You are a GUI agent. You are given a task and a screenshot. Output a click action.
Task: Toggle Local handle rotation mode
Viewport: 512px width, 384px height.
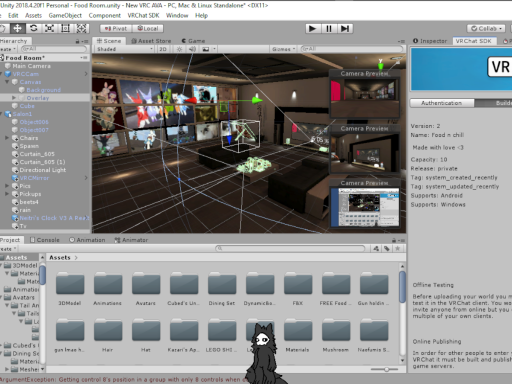pos(148,29)
